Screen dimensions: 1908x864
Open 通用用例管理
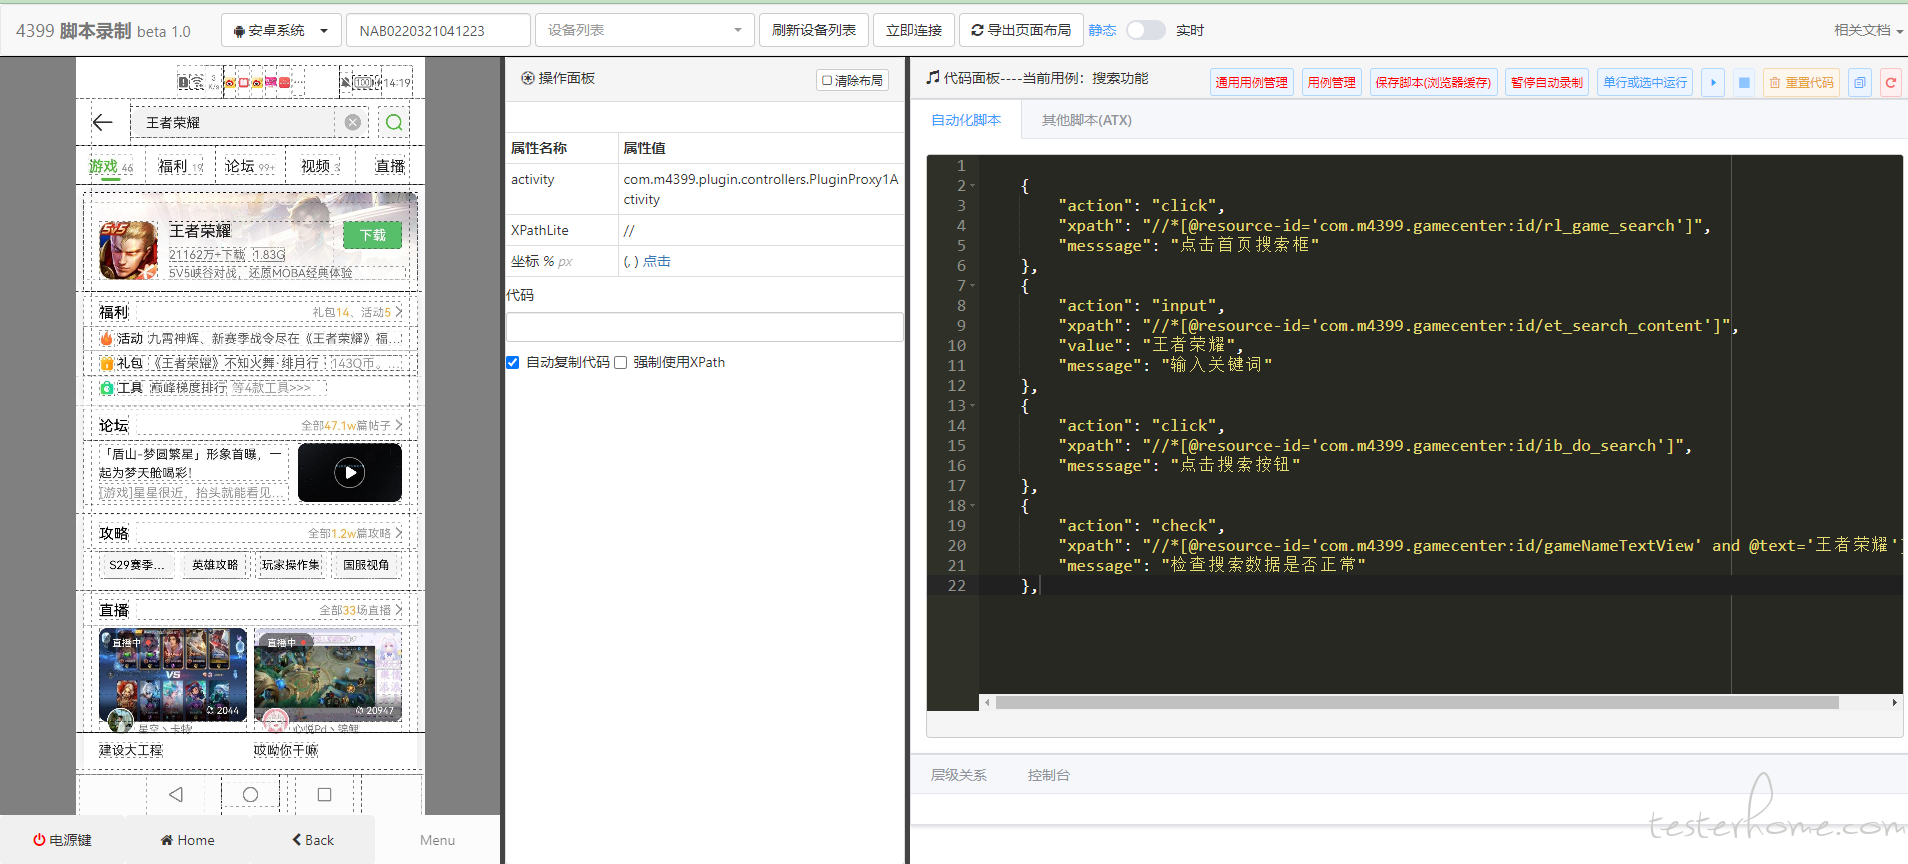tap(1251, 82)
